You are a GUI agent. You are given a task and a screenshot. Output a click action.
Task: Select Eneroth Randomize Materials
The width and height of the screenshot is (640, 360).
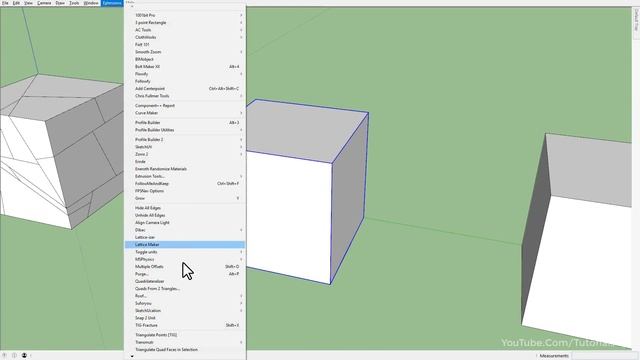[x=184, y=169]
